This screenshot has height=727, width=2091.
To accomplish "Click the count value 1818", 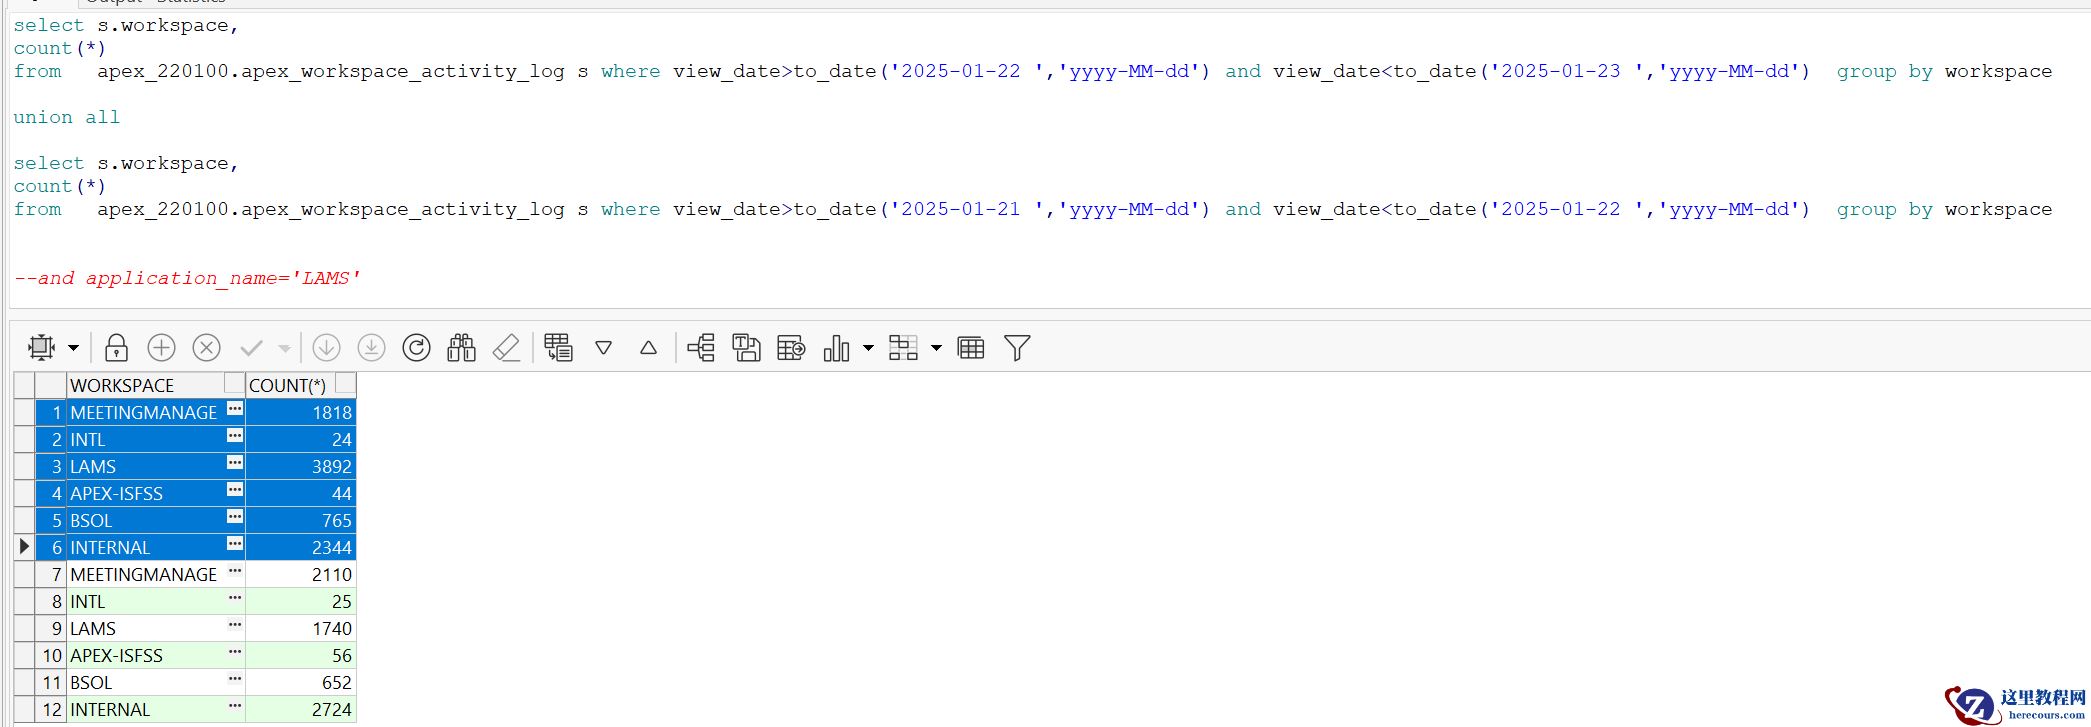I will point(332,412).
